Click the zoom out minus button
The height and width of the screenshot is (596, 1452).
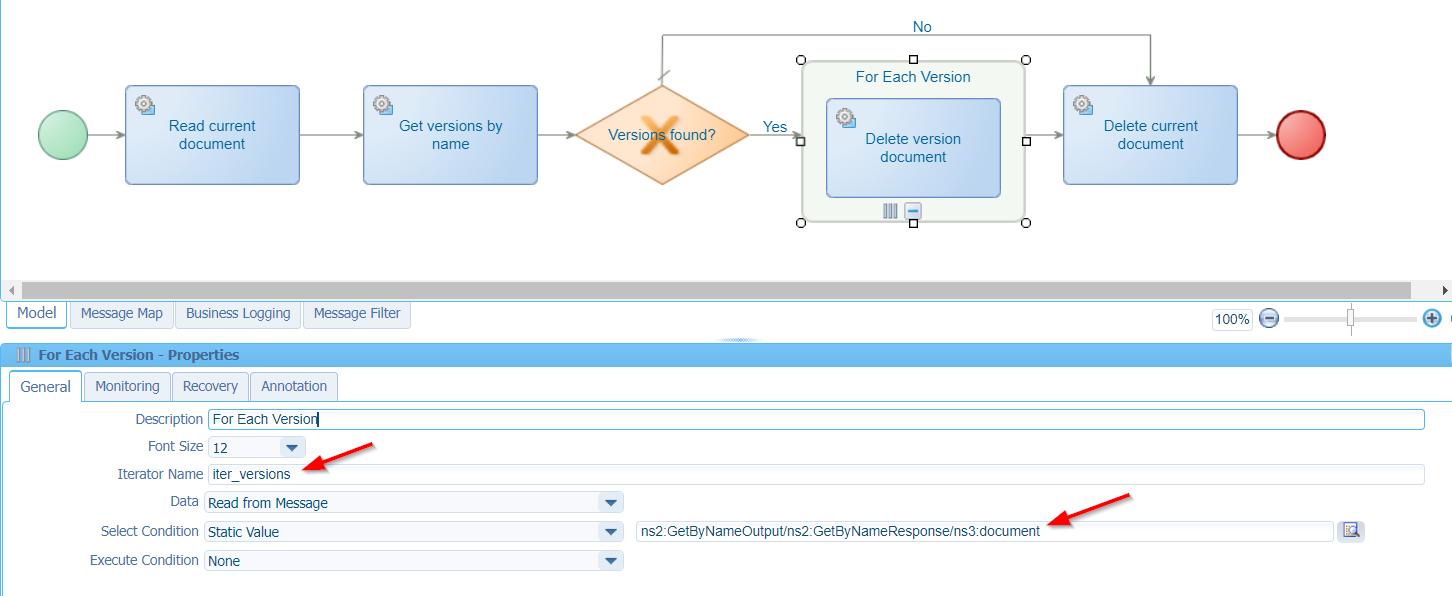pyautogui.click(x=1269, y=319)
